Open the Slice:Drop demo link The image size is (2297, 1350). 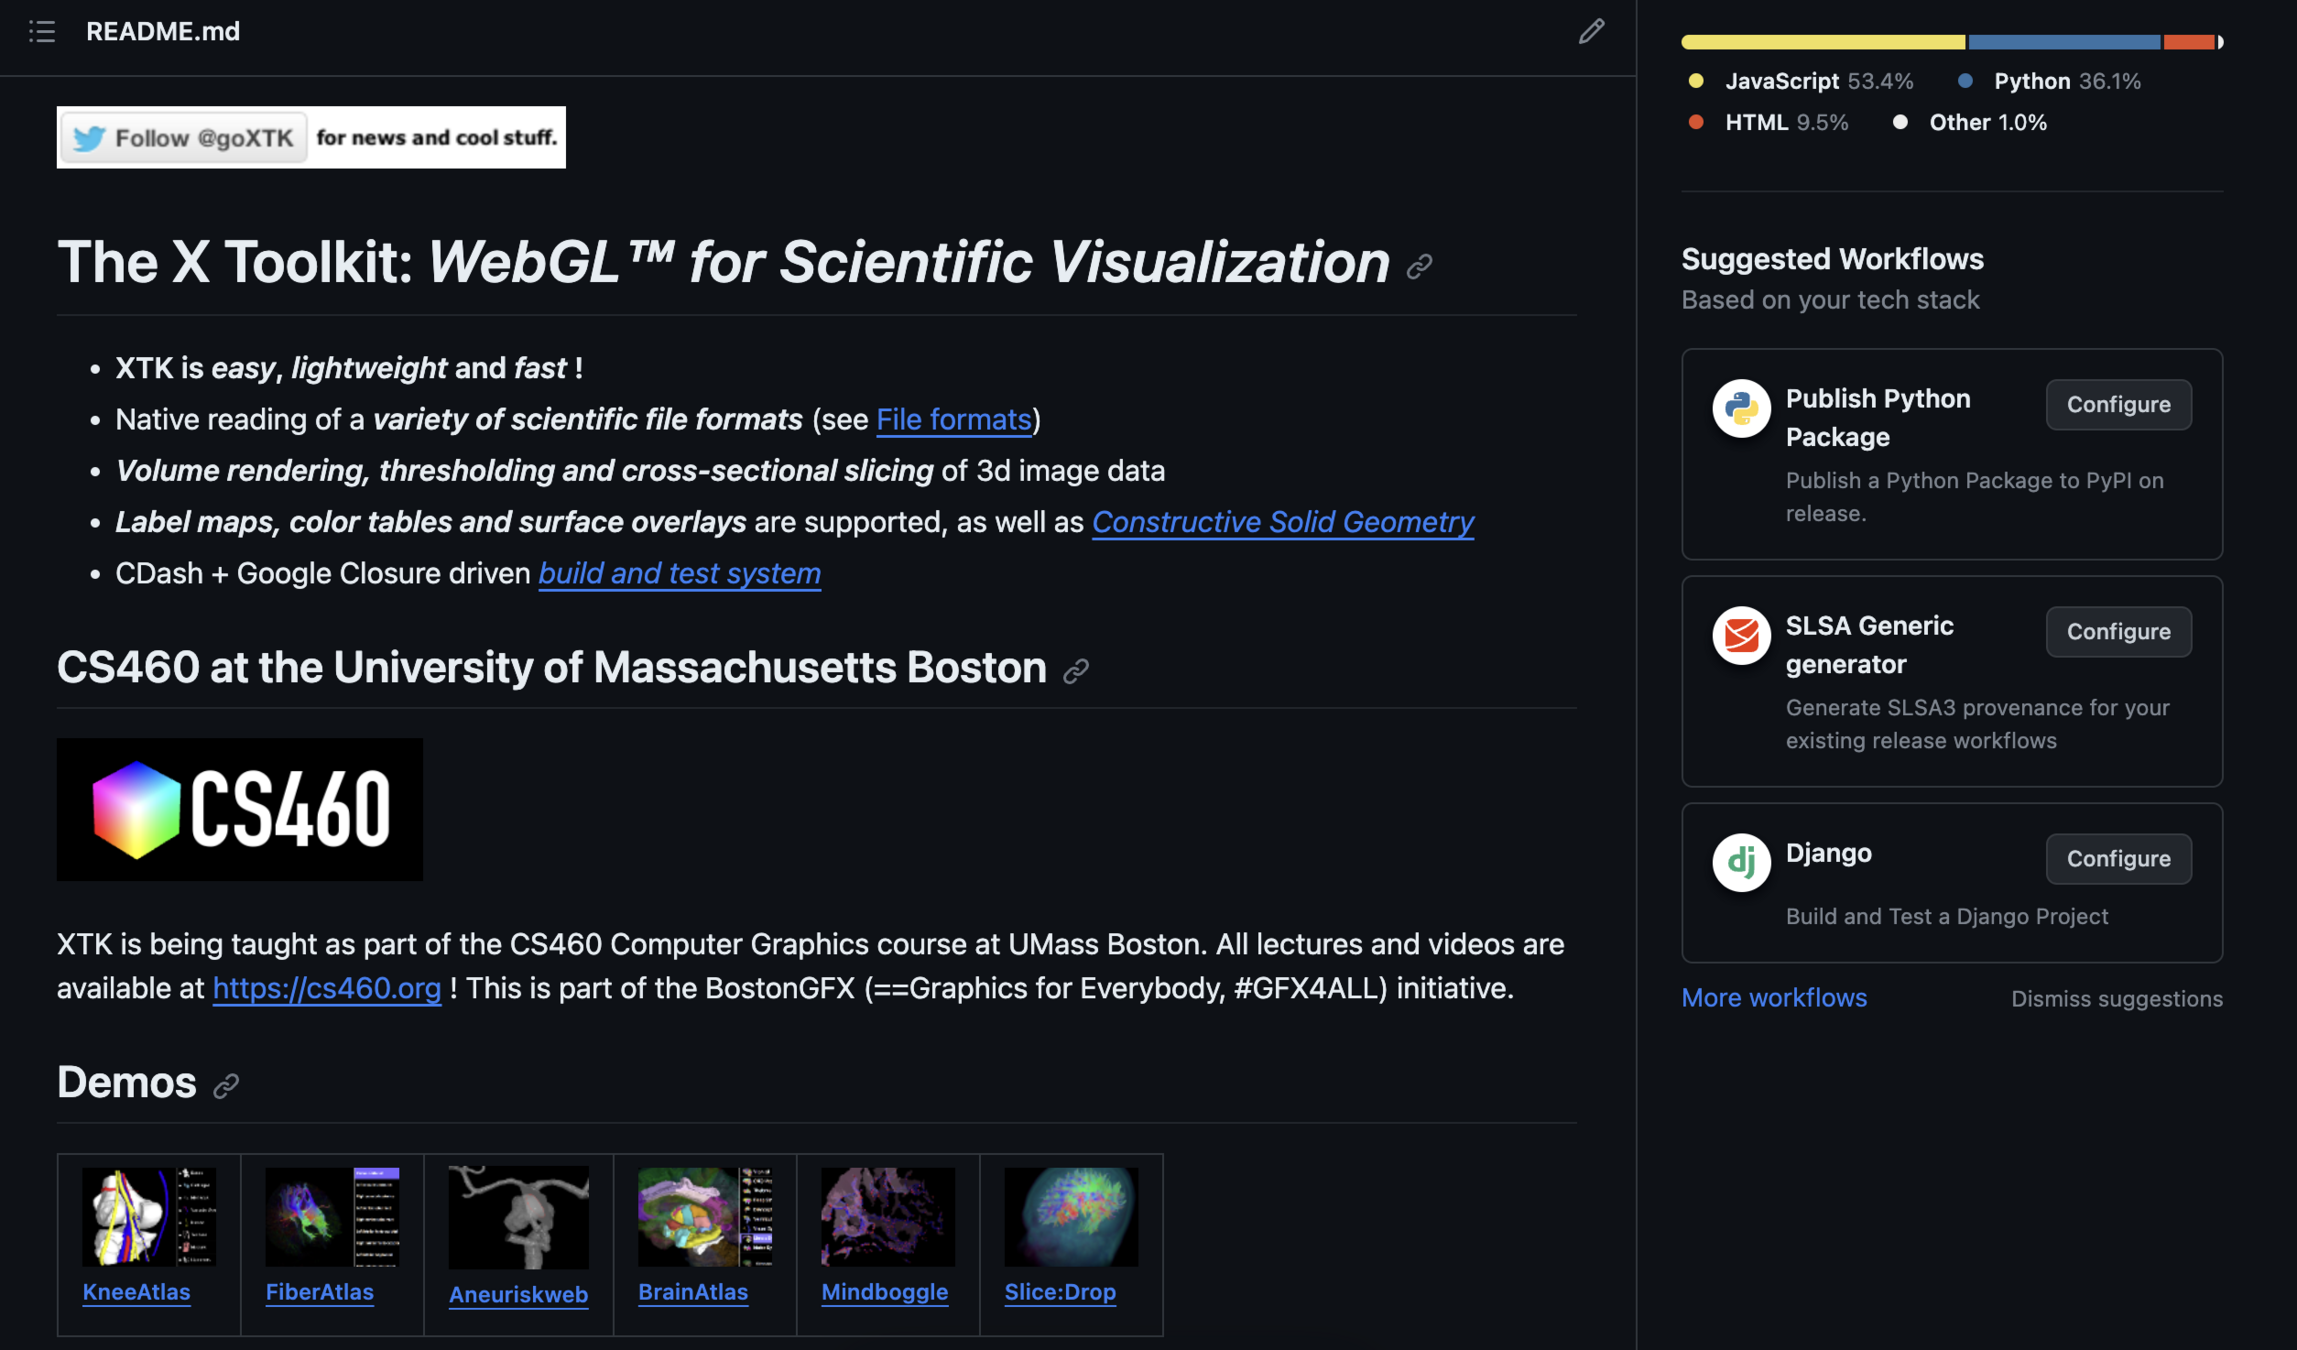pyautogui.click(x=1059, y=1292)
